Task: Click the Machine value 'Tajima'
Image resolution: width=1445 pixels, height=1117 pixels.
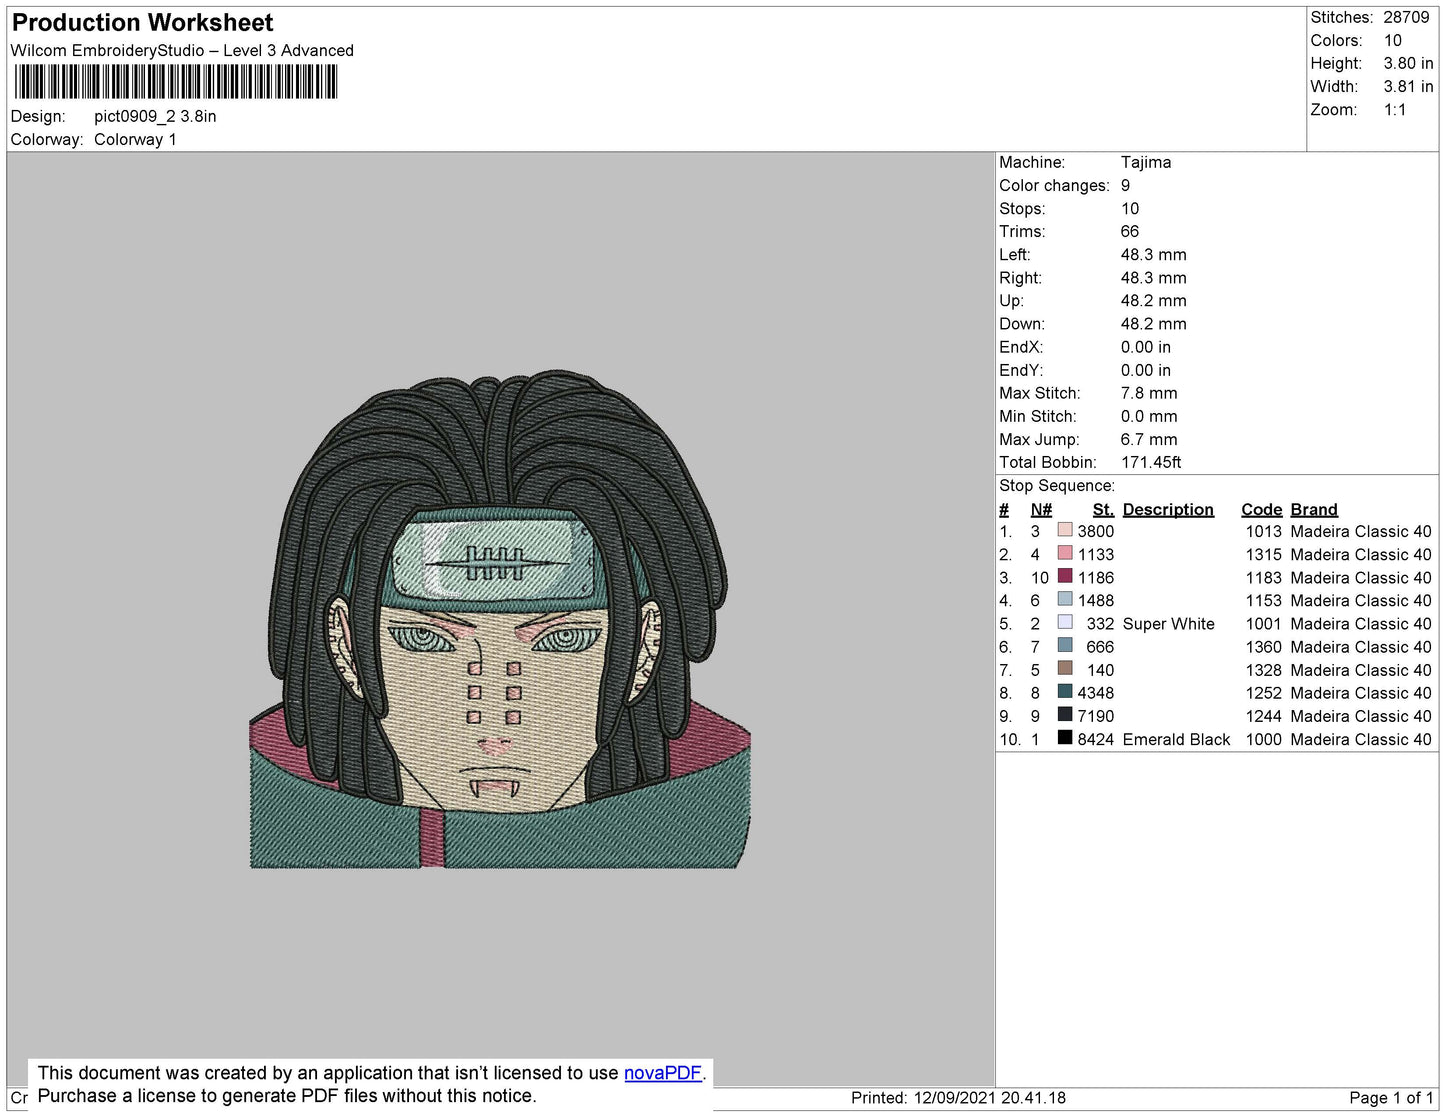Action: [1146, 162]
